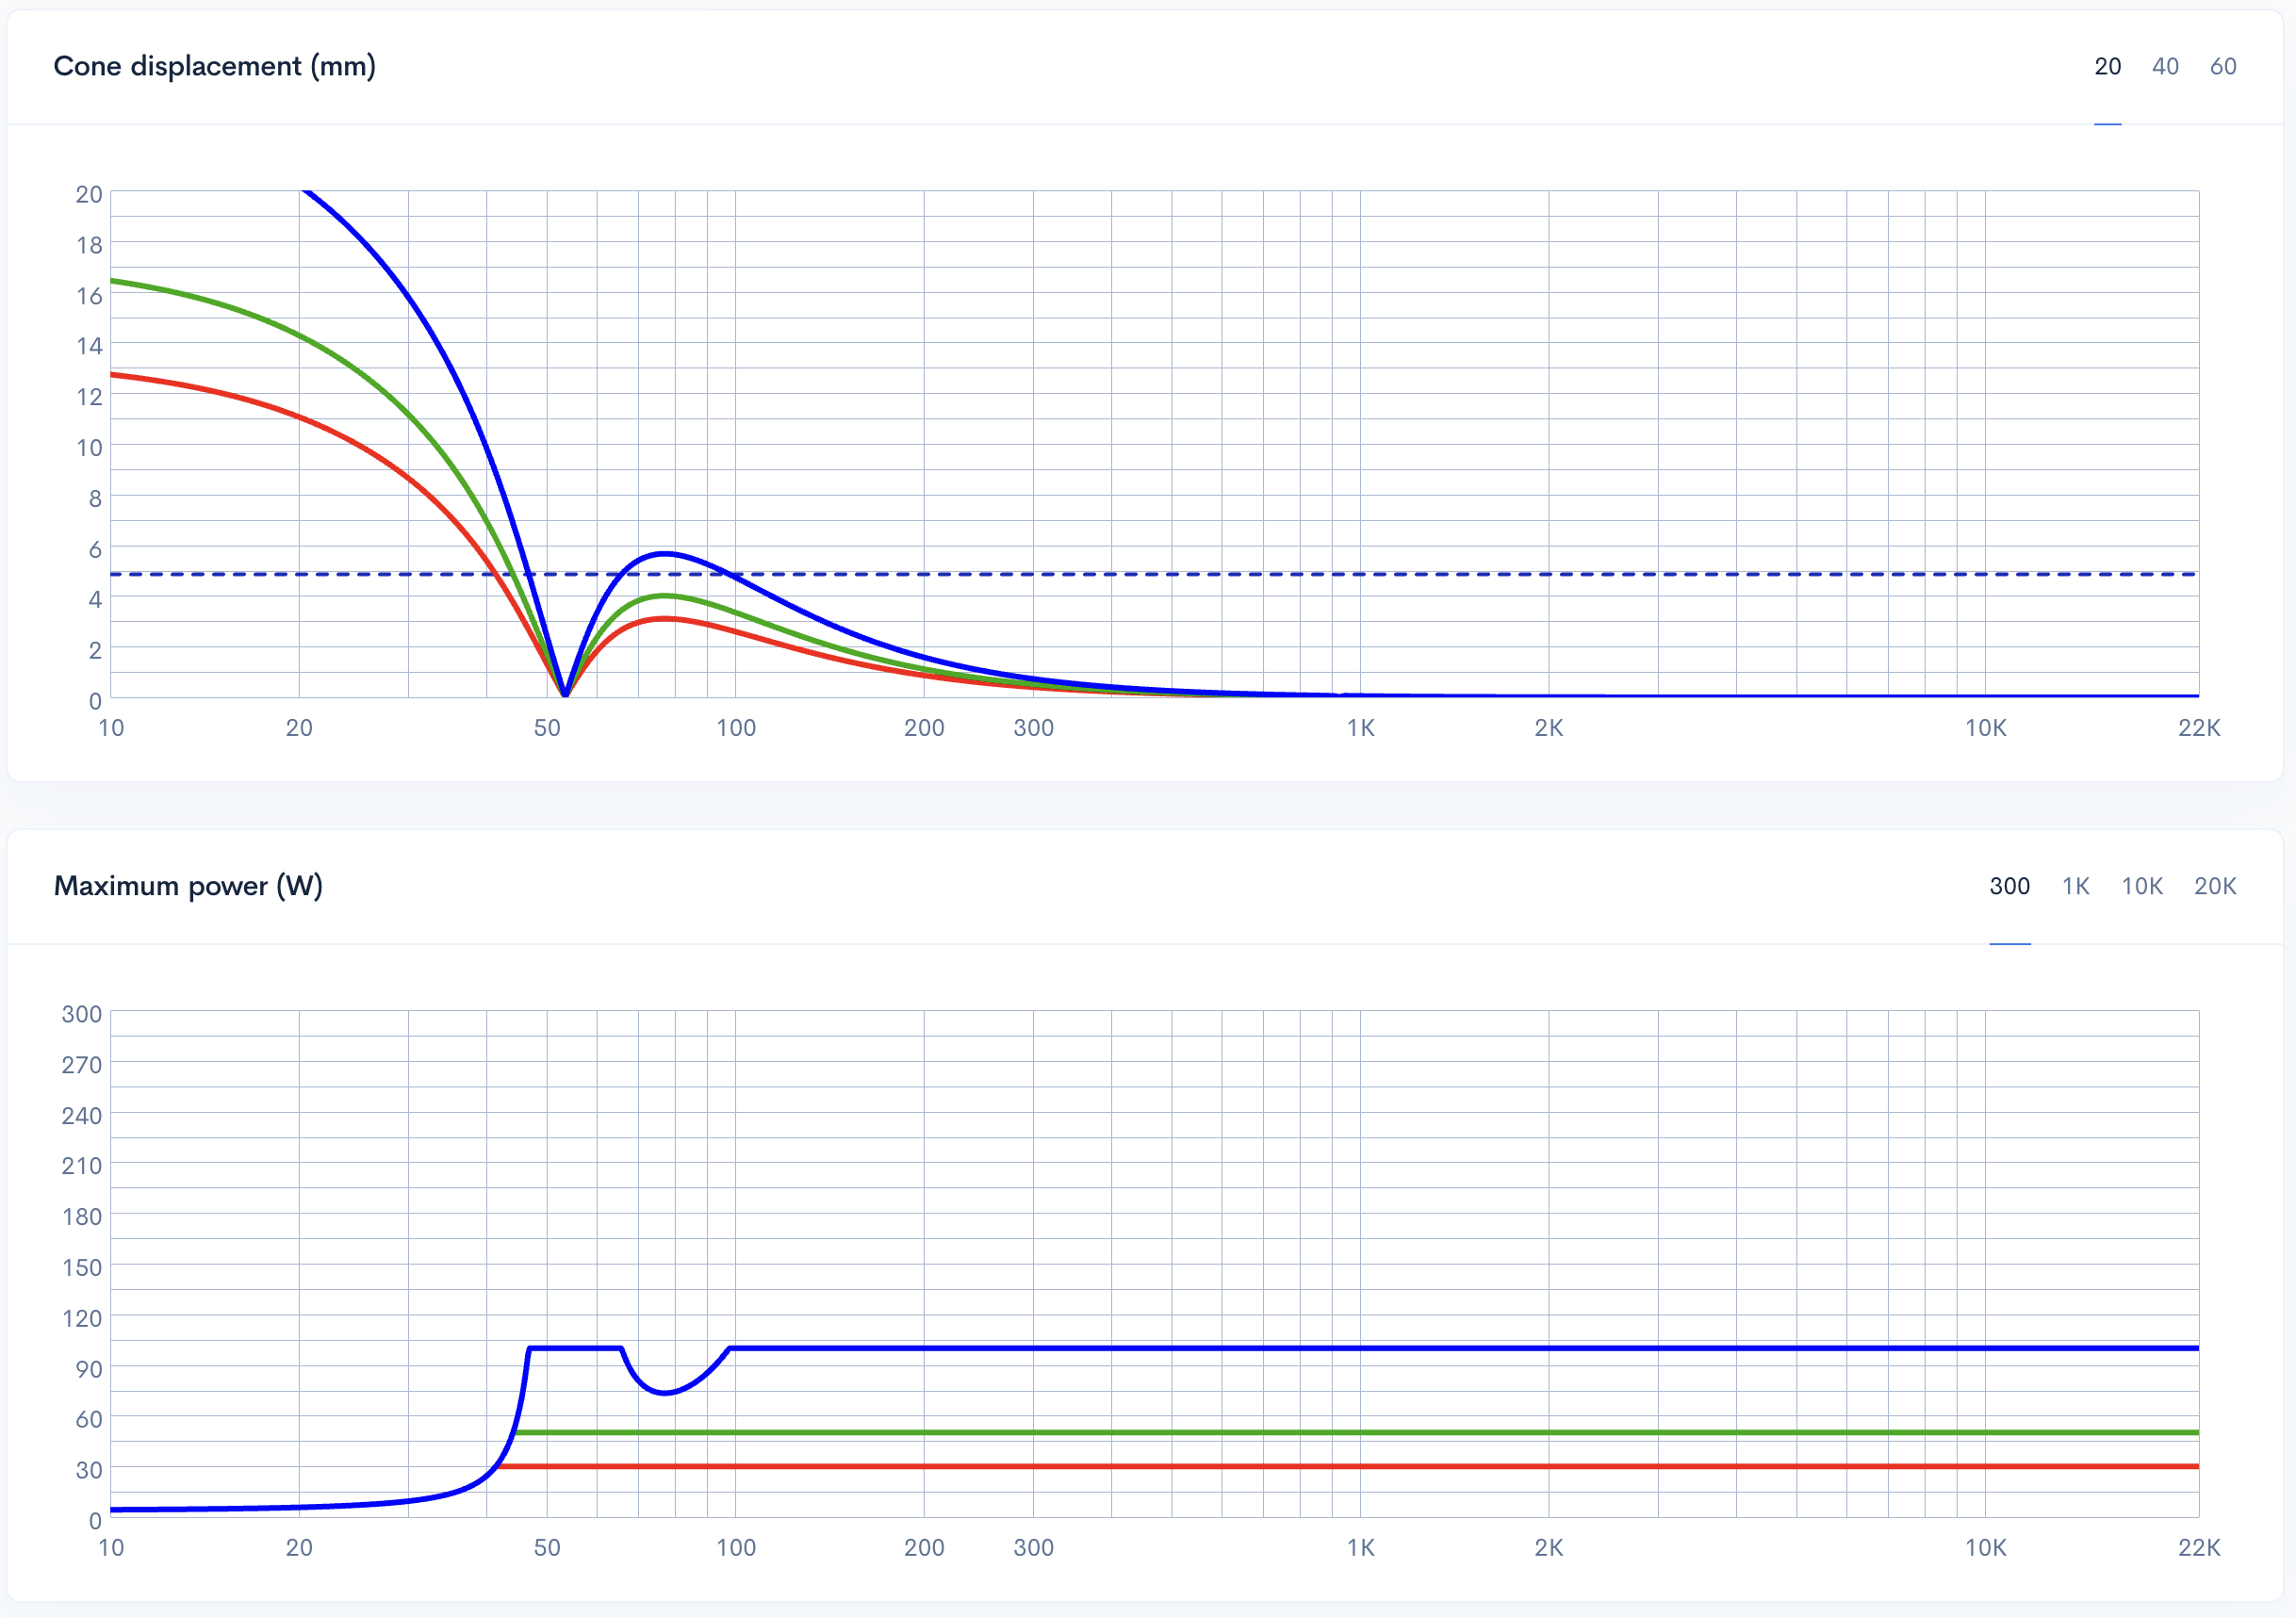Click the 300 y-axis label in power chart
The image size is (2296, 1617).
tap(82, 1014)
